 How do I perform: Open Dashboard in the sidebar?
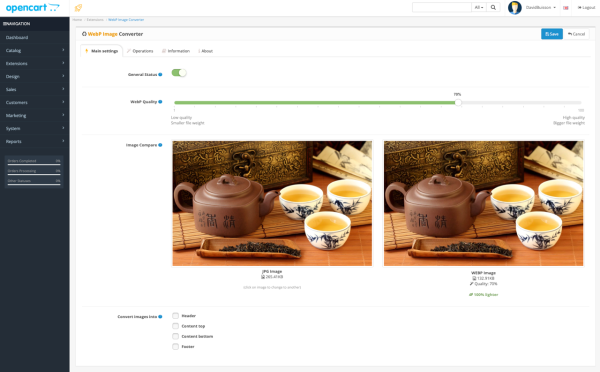click(x=34, y=38)
